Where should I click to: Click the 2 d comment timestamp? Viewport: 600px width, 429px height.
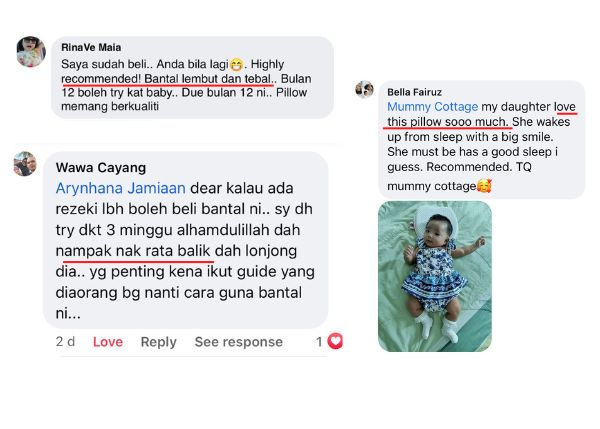(65, 341)
